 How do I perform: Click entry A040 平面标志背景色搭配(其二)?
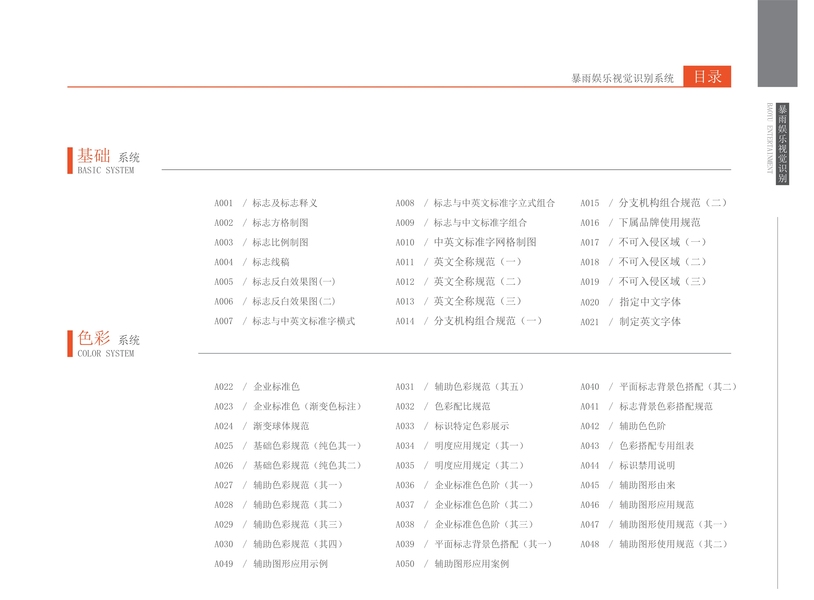click(658, 387)
